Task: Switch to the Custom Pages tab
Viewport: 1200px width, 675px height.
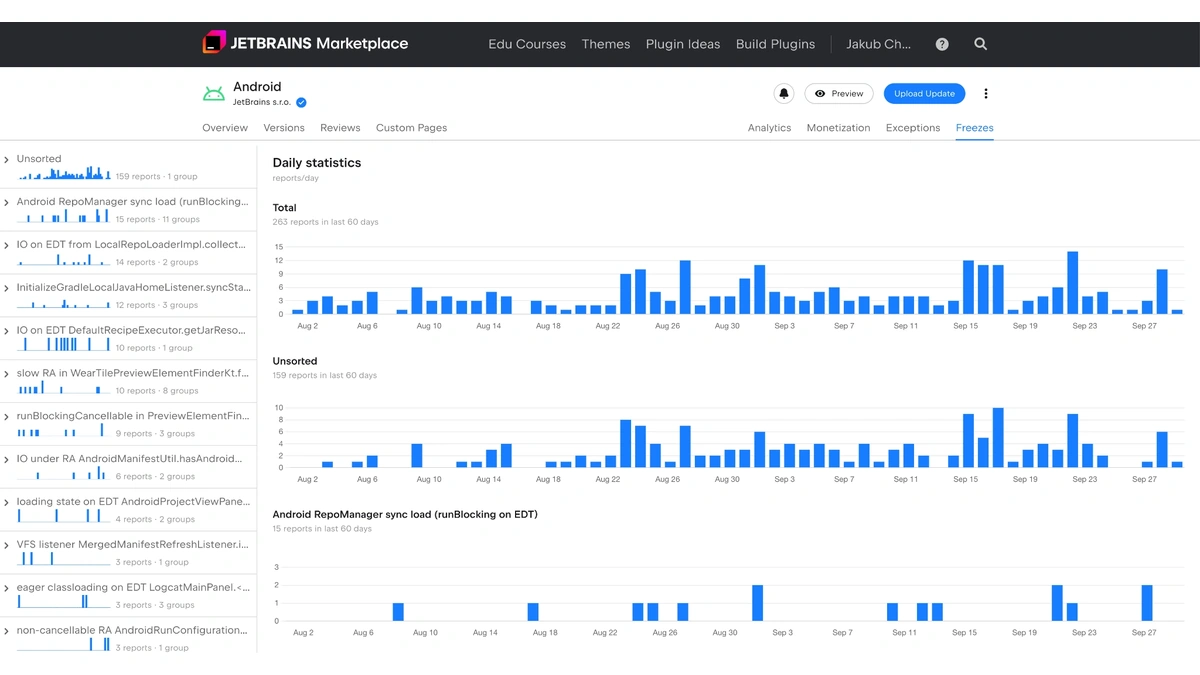Action: click(x=411, y=128)
